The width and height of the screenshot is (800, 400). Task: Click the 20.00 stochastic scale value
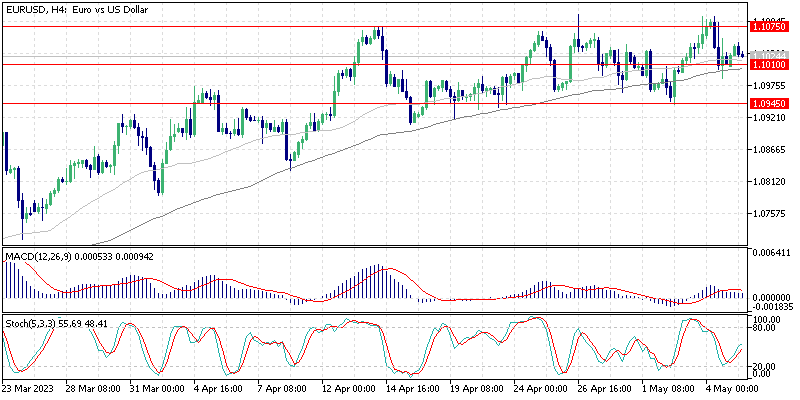coord(766,366)
